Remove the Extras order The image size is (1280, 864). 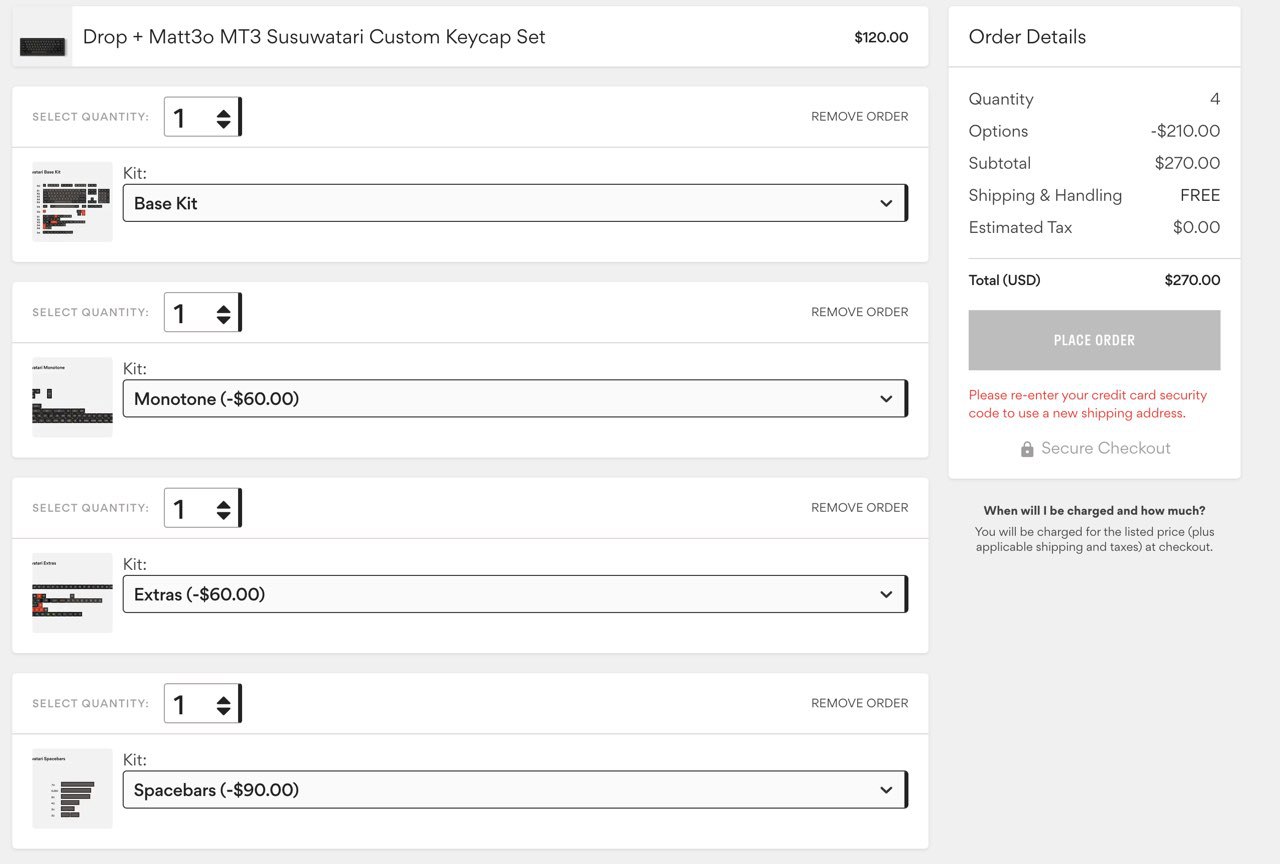pos(859,508)
